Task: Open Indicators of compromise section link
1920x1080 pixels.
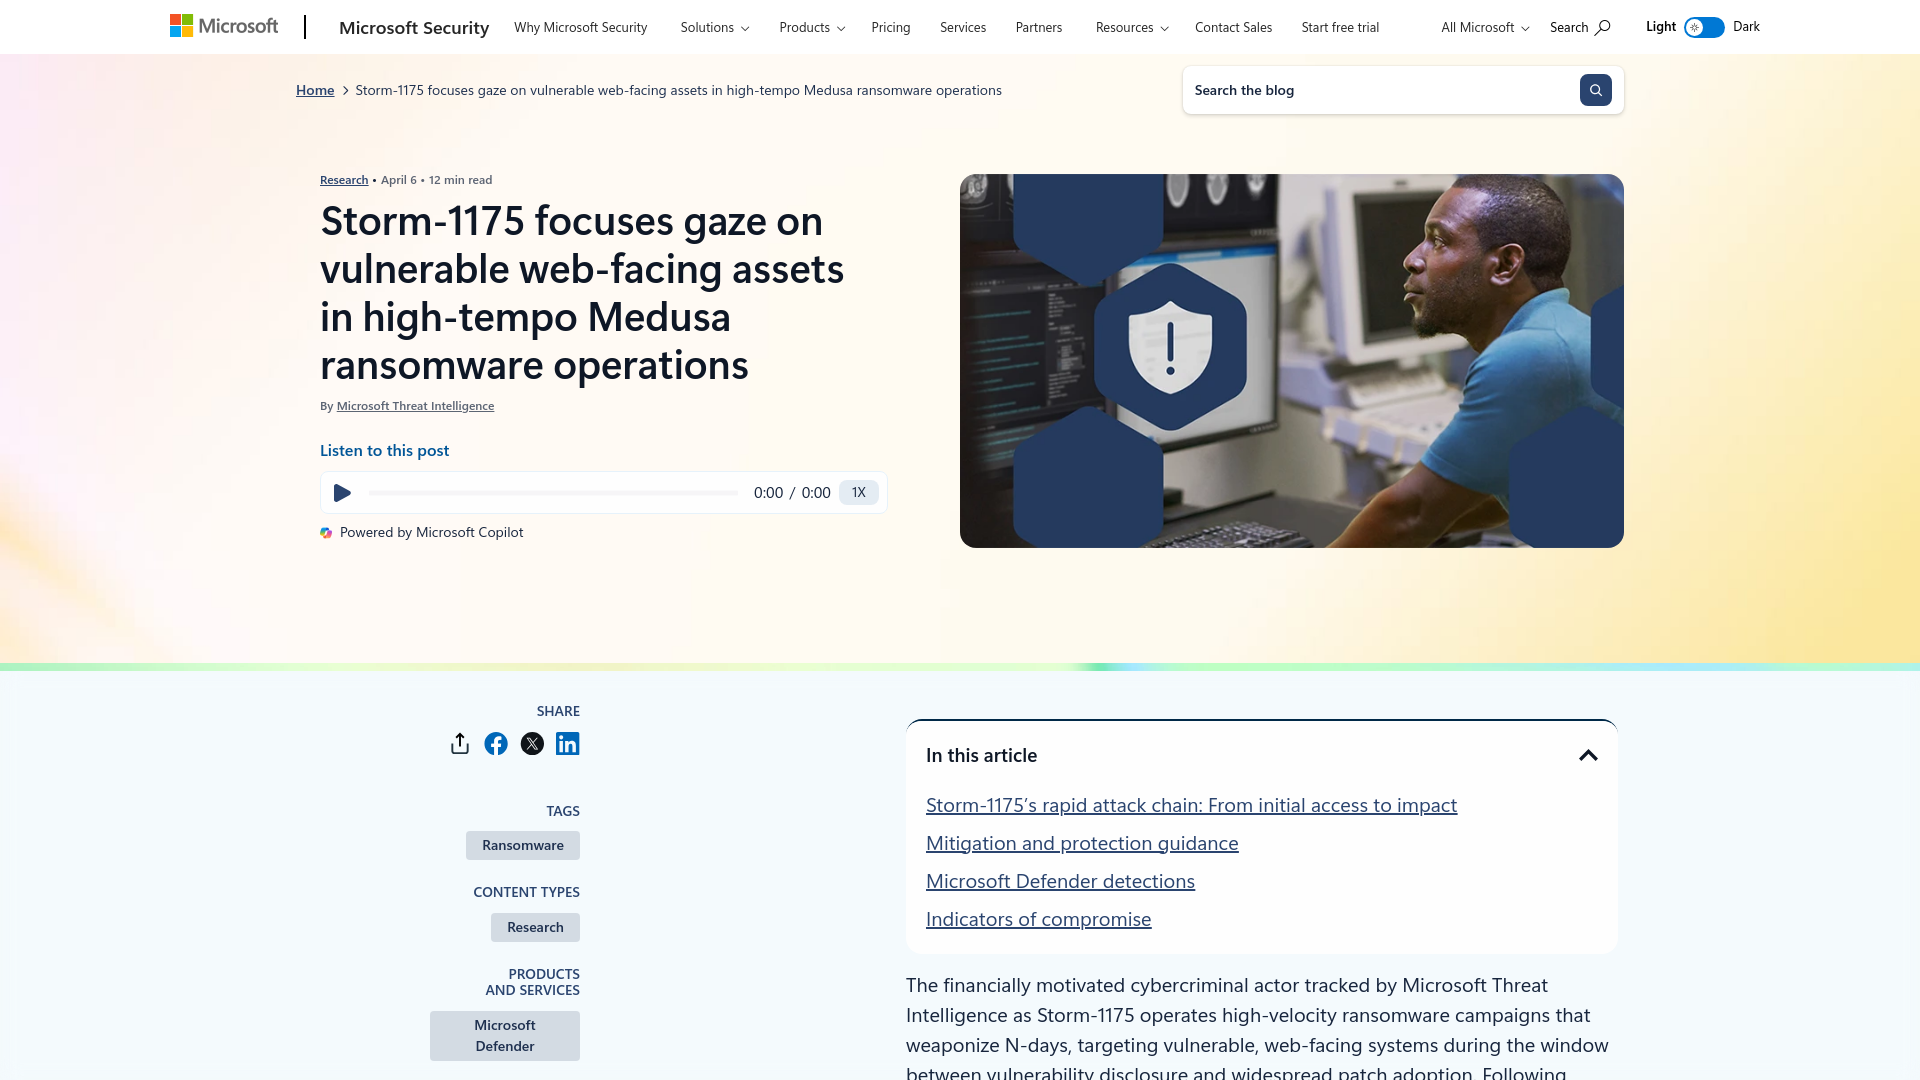Action: click(1038, 918)
